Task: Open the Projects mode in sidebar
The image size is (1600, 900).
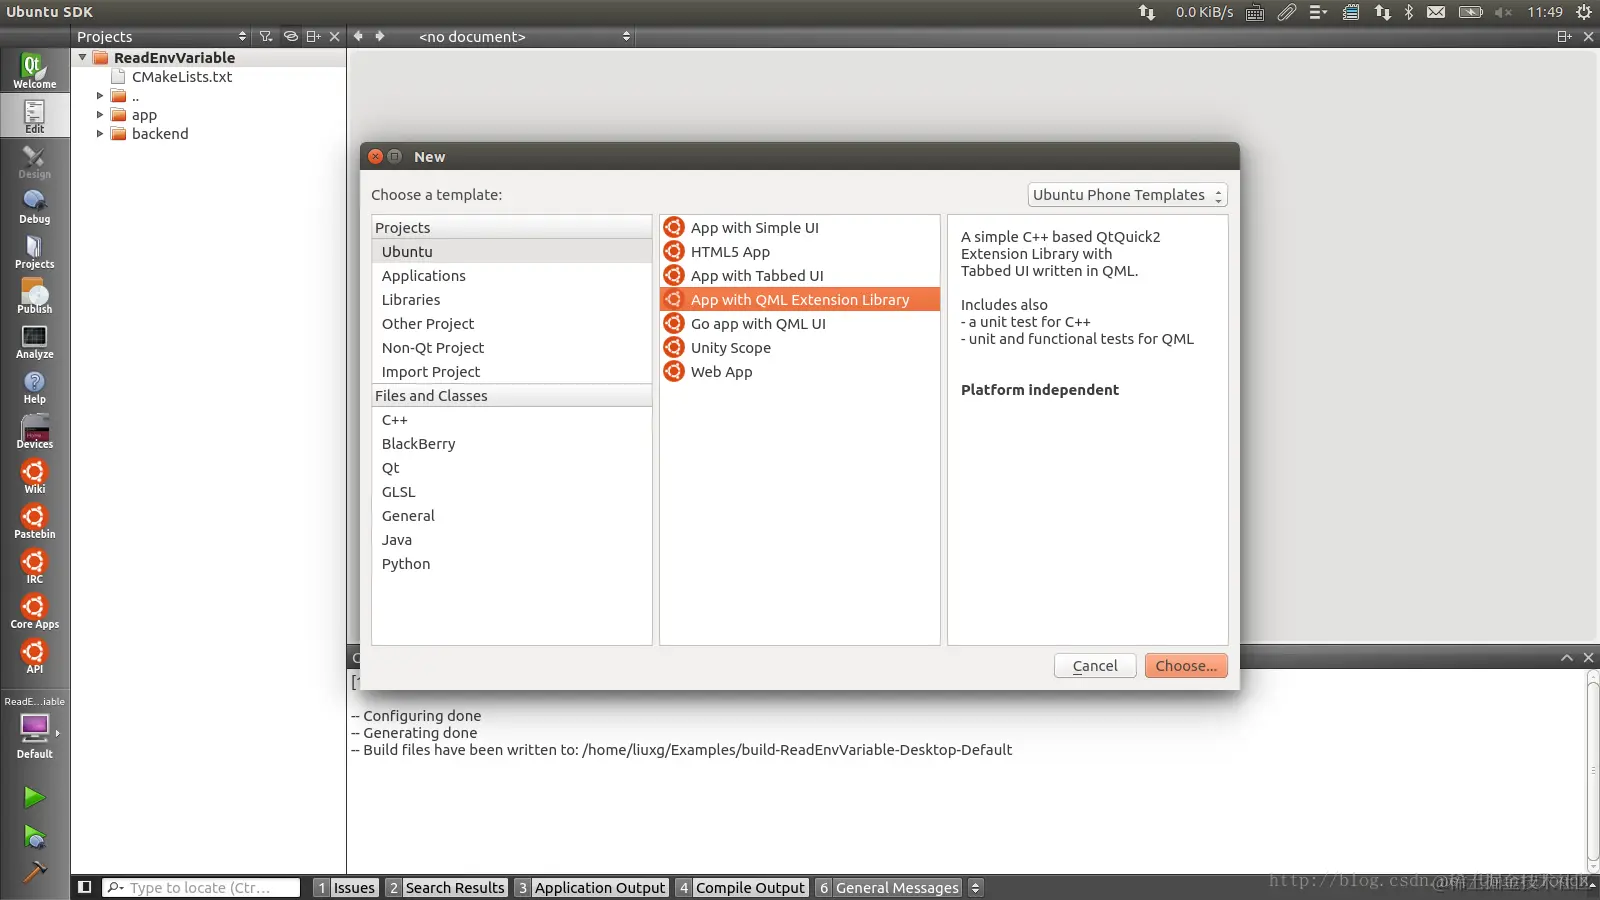Action: [34, 252]
